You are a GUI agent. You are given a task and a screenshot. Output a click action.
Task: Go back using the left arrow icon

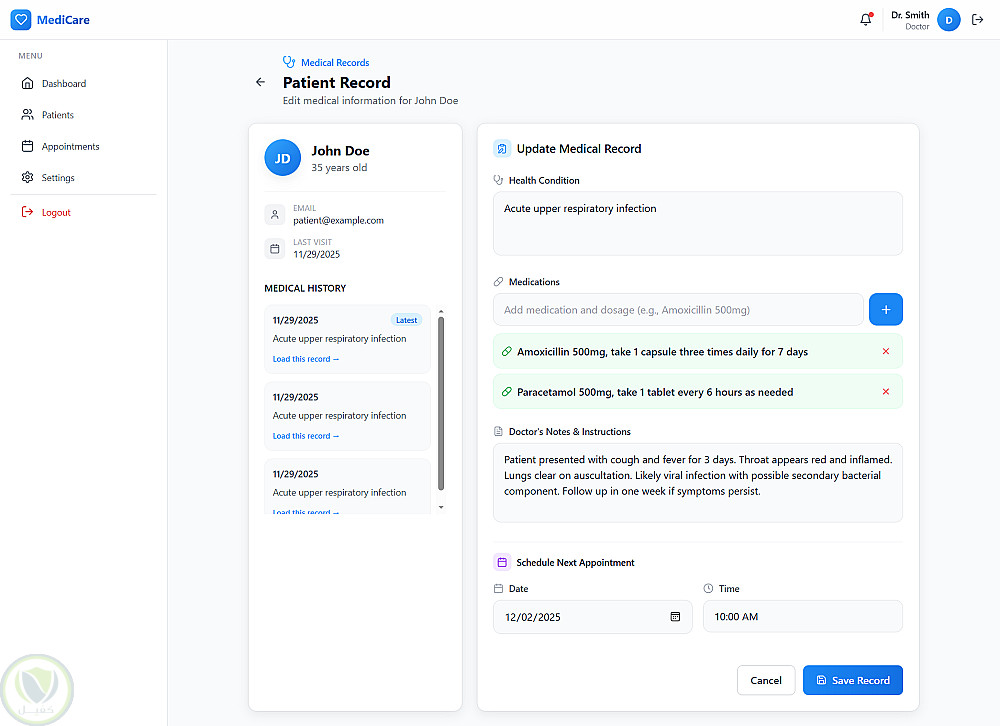click(x=261, y=82)
